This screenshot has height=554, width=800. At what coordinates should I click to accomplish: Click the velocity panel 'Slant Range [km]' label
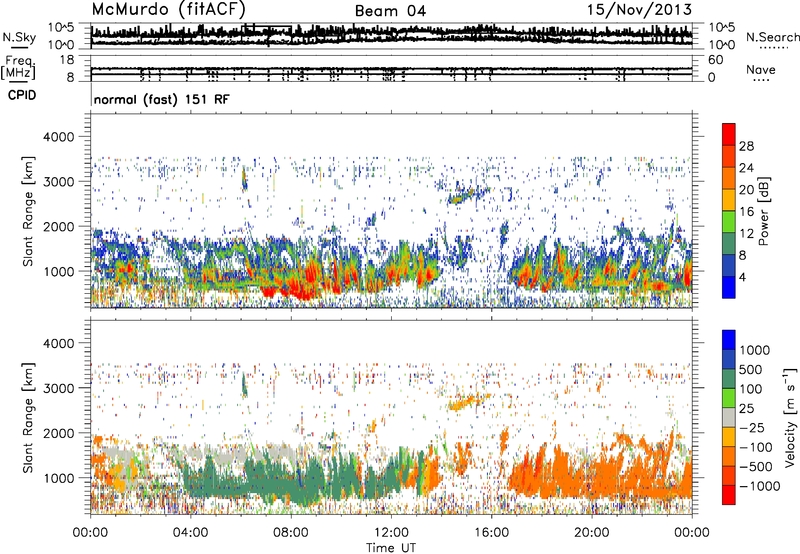(28, 417)
